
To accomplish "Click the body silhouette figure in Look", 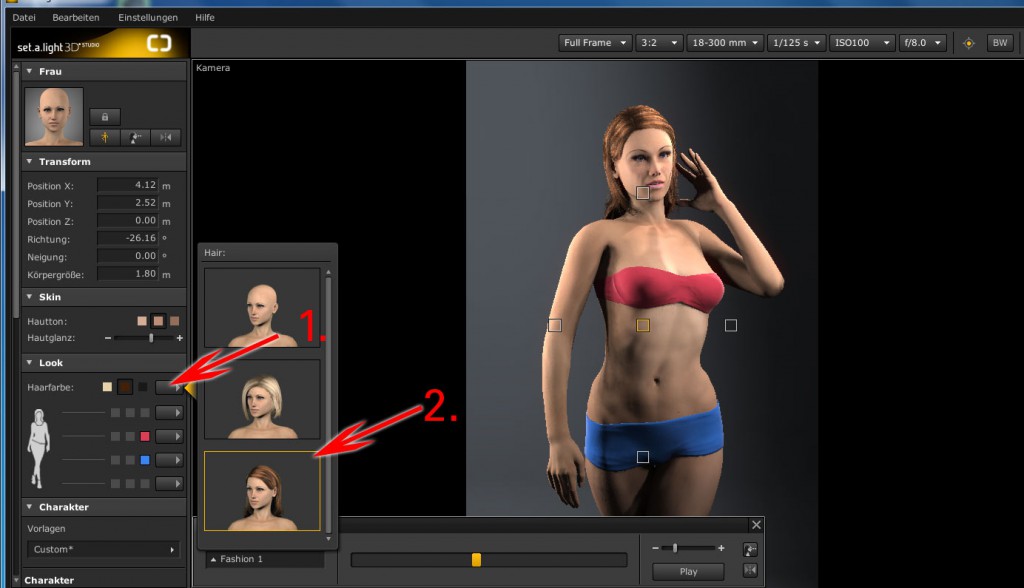I will pyautogui.click(x=38, y=448).
